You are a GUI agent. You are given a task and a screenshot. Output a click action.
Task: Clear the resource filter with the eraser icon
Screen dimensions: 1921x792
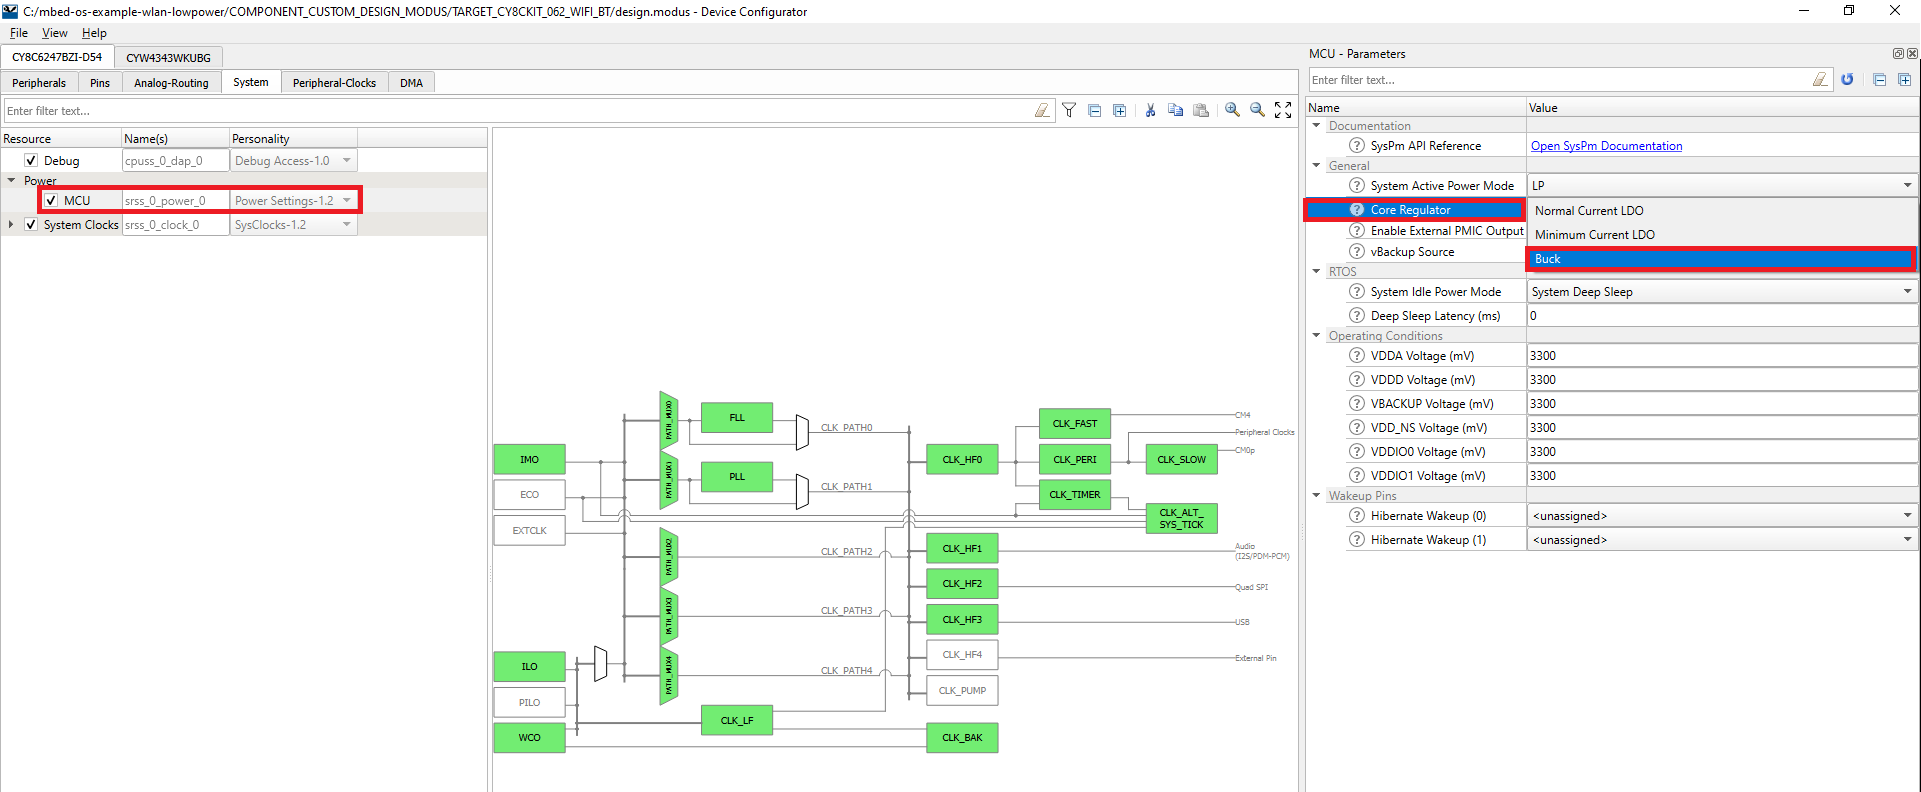pos(1042,111)
